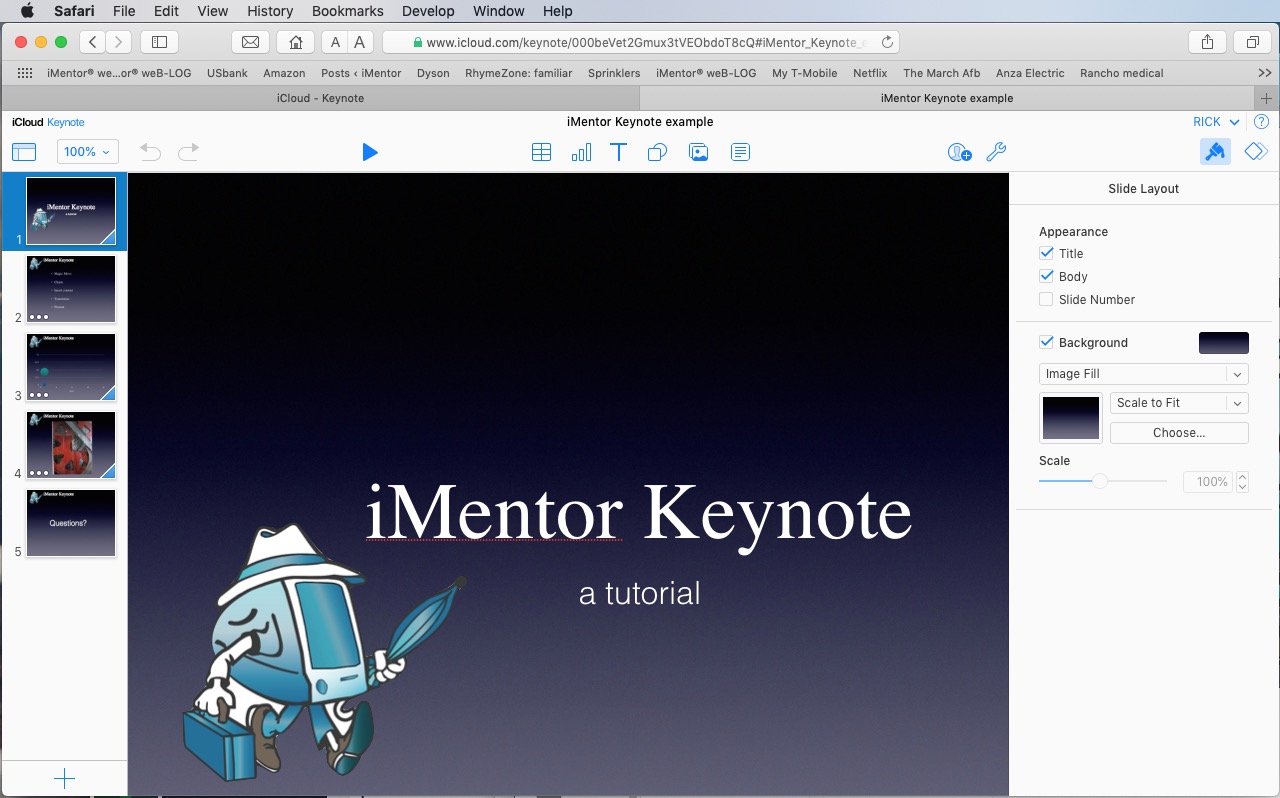This screenshot has width=1280, height=798.
Task: Uncheck the Background checkbox
Action: click(x=1046, y=342)
